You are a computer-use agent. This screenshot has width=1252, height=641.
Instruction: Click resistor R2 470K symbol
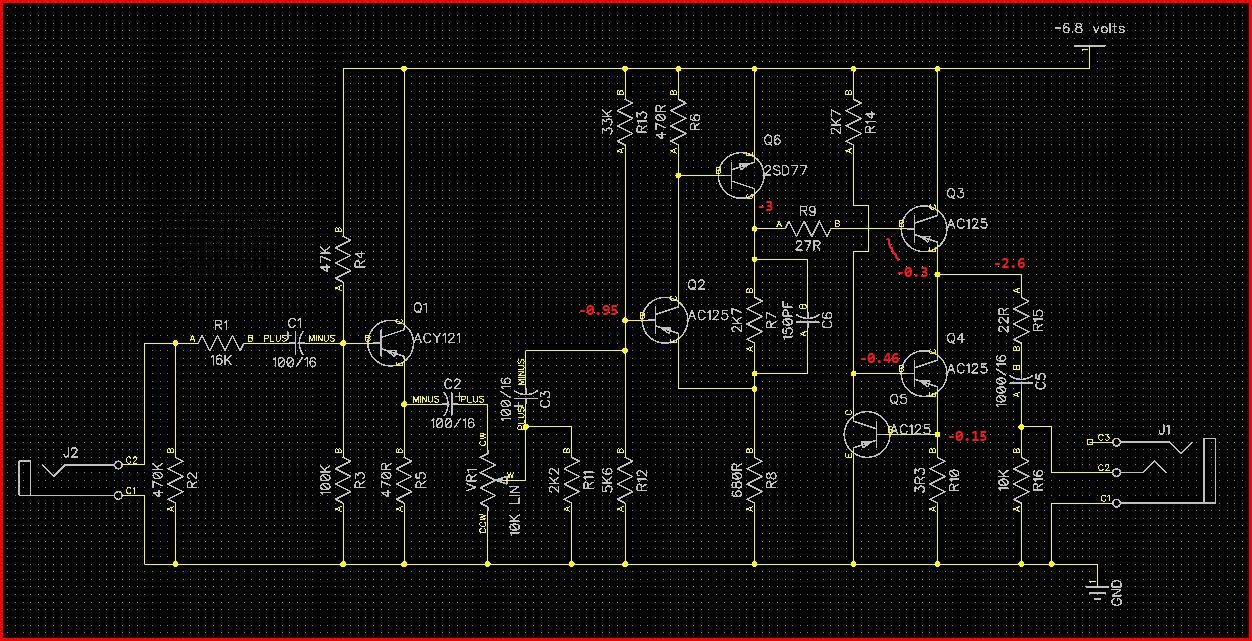pos(175,480)
